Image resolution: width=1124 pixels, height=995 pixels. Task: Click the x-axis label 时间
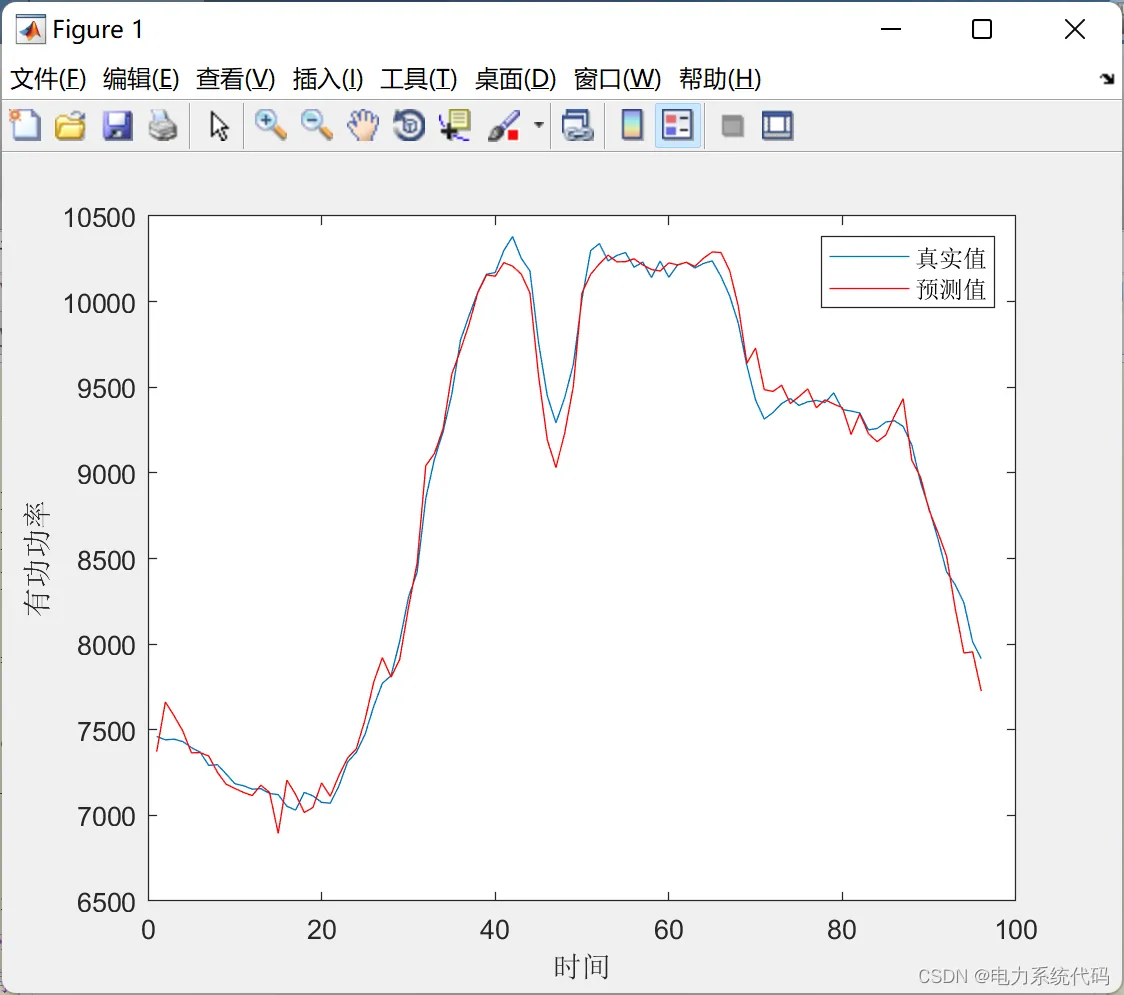pyautogui.click(x=581, y=967)
